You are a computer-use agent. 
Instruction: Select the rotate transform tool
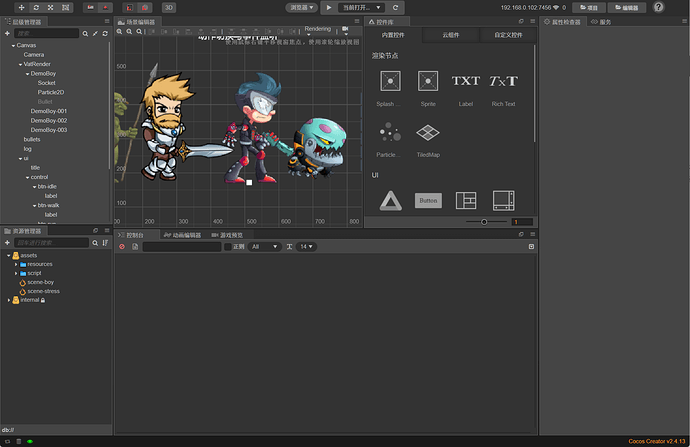(36, 7)
